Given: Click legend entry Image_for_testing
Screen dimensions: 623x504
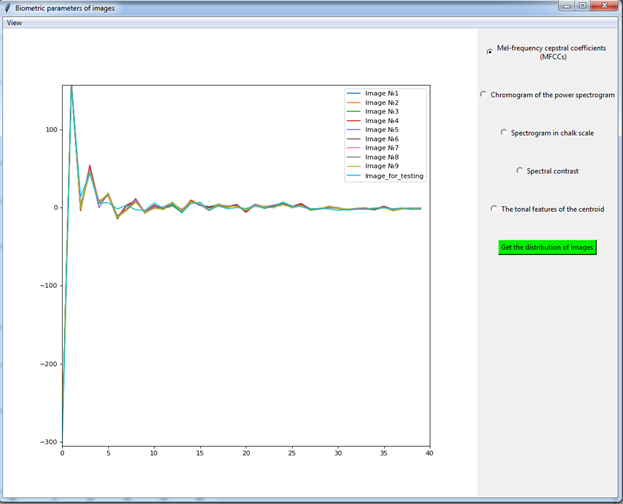Looking at the screenshot, I should coord(385,176).
